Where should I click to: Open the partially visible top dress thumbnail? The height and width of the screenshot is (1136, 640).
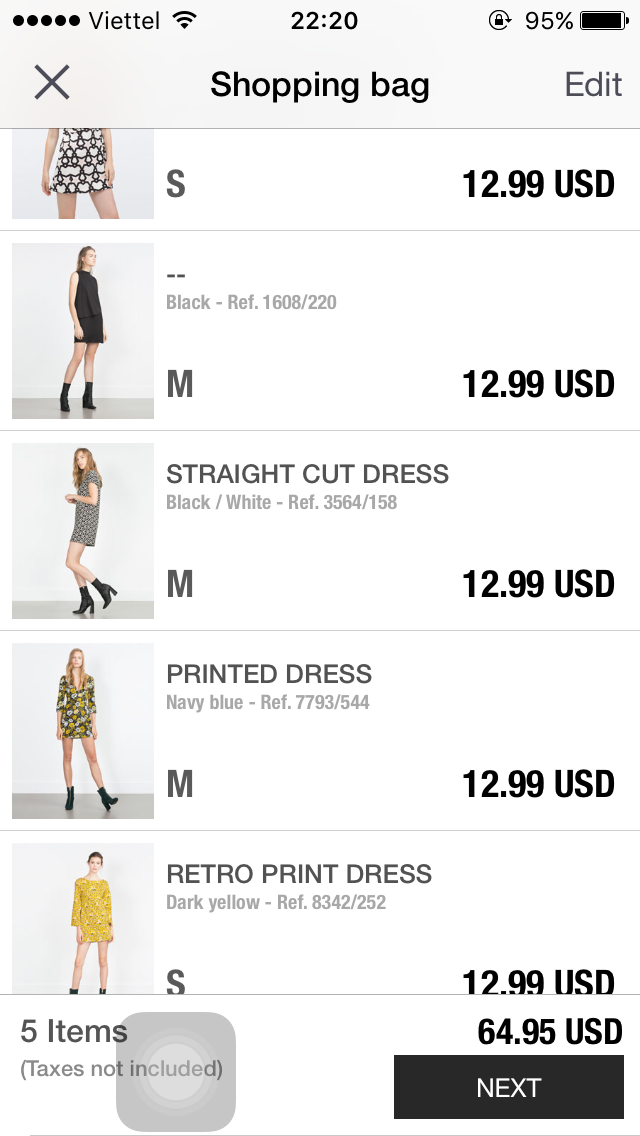tap(83, 174)
